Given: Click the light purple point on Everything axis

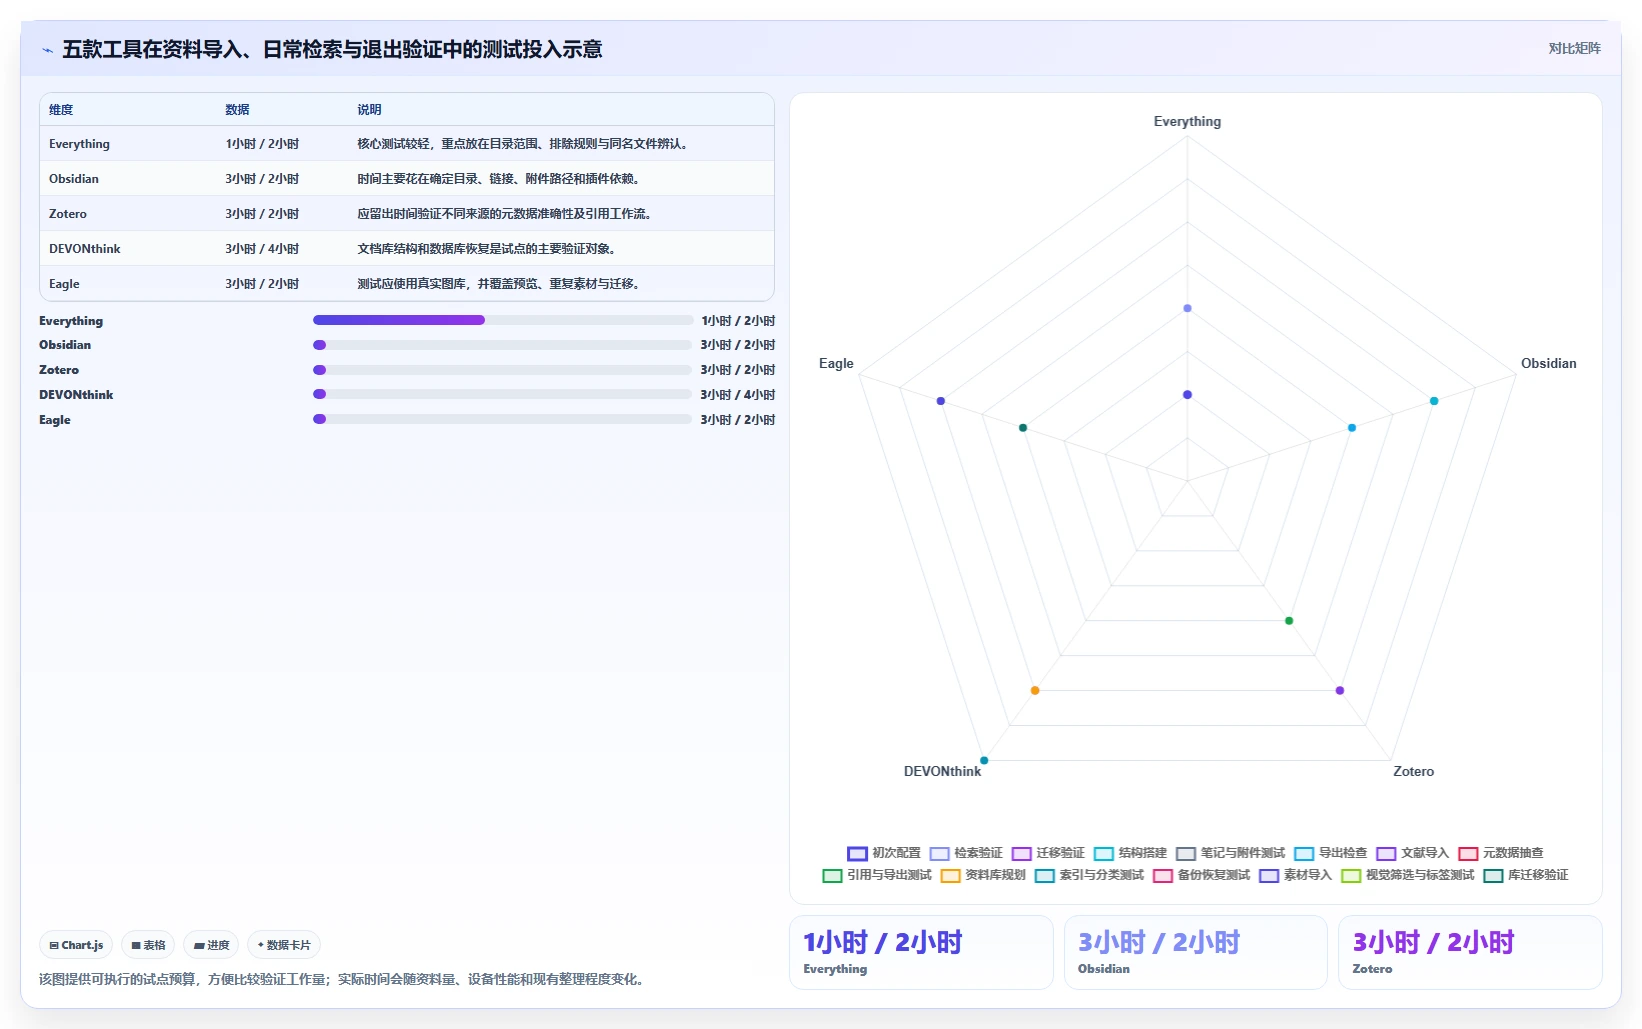Looking at the screenshot, I should tap(1187, 308).
